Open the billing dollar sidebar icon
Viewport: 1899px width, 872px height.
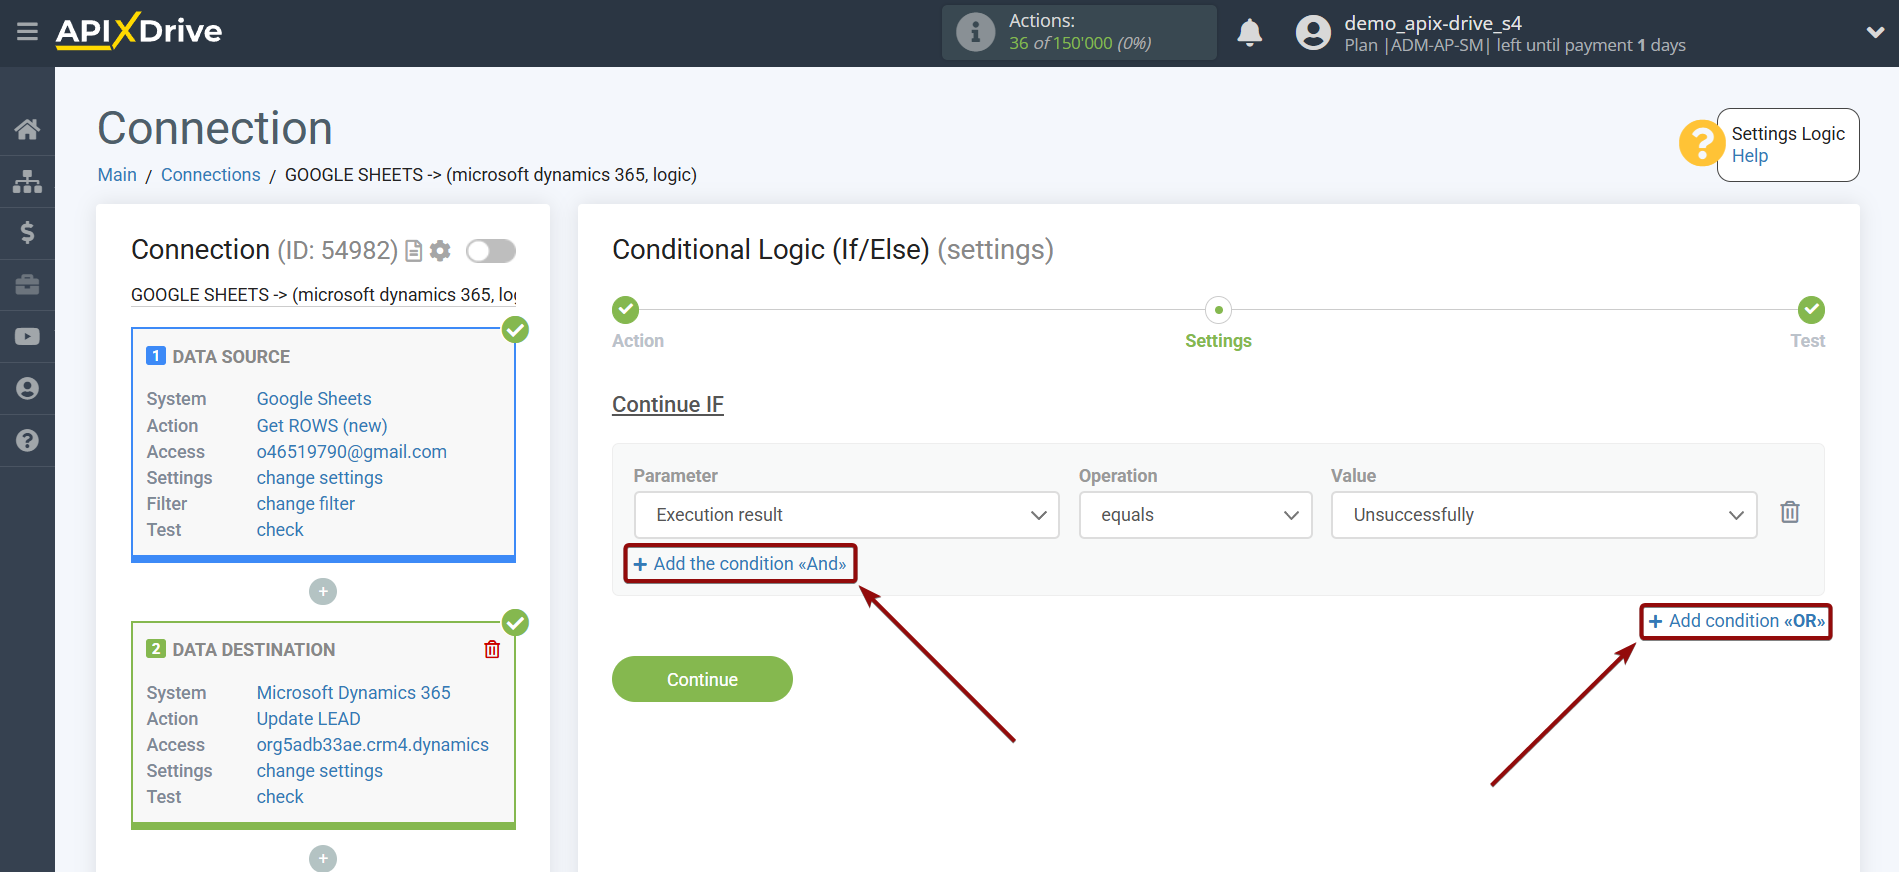point(27,233)
